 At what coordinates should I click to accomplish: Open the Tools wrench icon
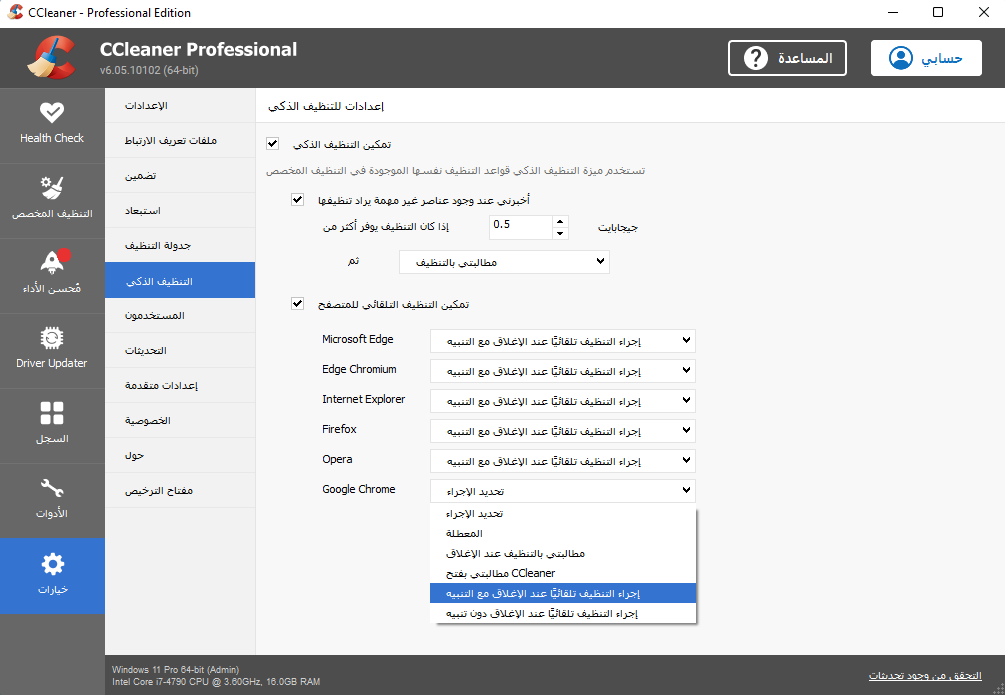tap(51, 488)
